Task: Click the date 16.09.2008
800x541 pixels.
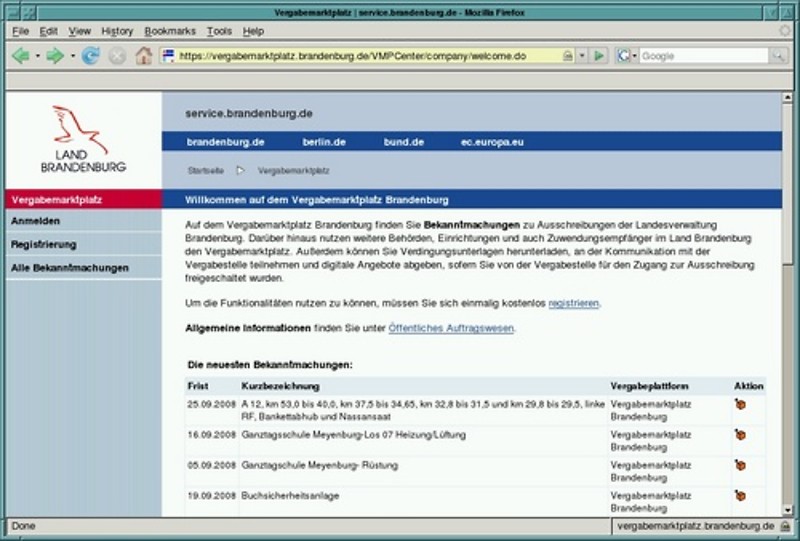Action: coord(211,435)
